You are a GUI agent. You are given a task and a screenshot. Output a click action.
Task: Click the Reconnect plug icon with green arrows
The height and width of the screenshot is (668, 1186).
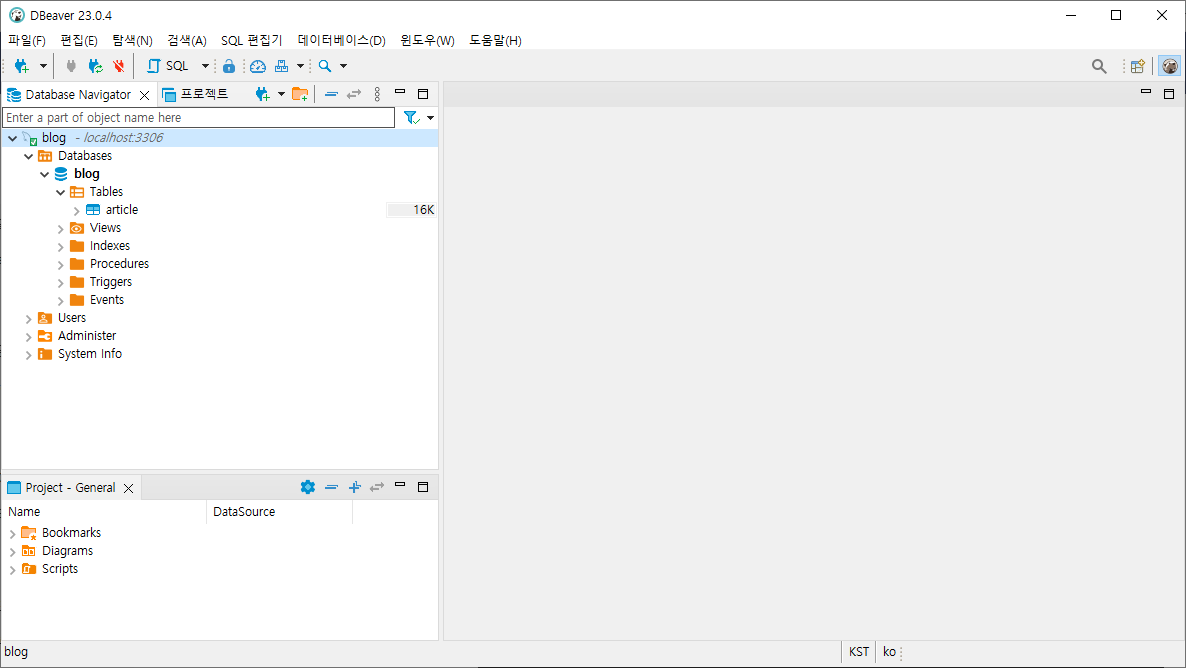pyautogui.click(x=95, y=67)
